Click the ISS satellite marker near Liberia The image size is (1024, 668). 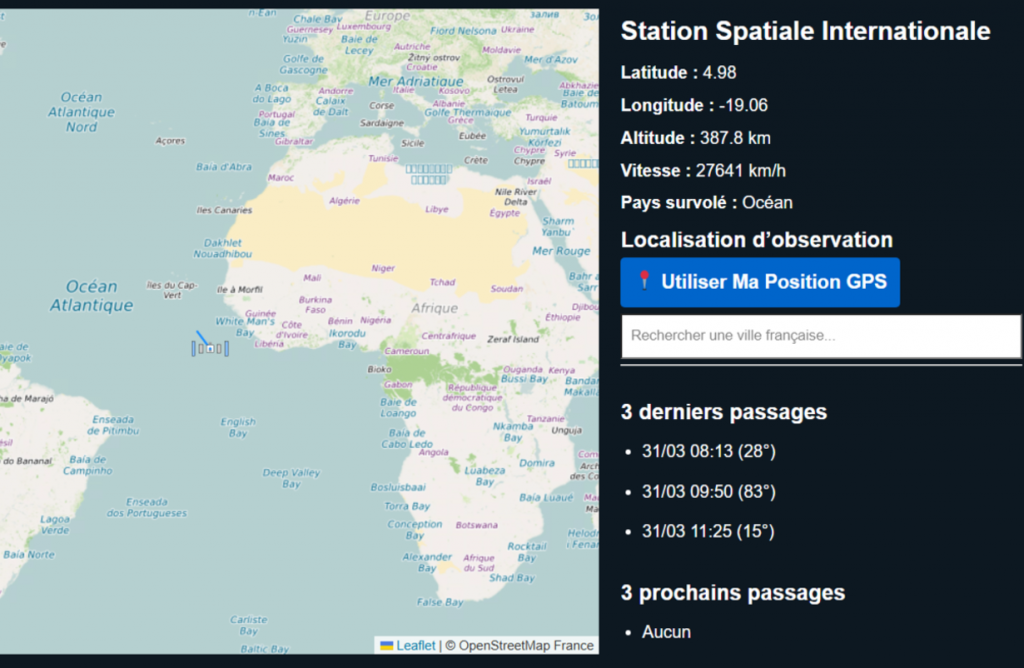[x=210, y=348]
